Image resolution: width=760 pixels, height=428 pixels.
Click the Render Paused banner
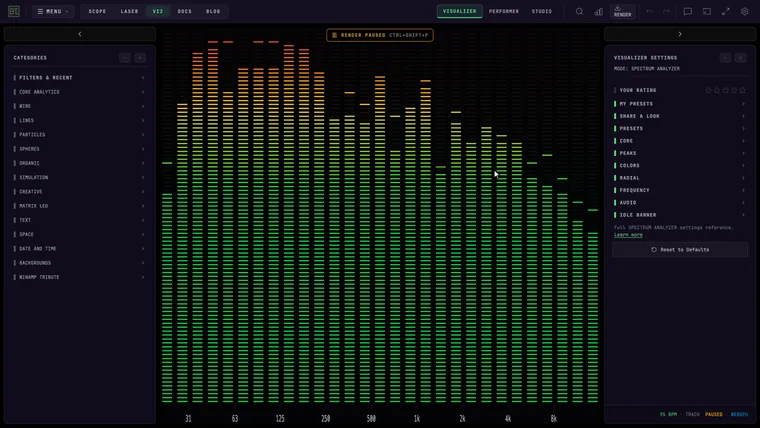[x=380, y=35]
